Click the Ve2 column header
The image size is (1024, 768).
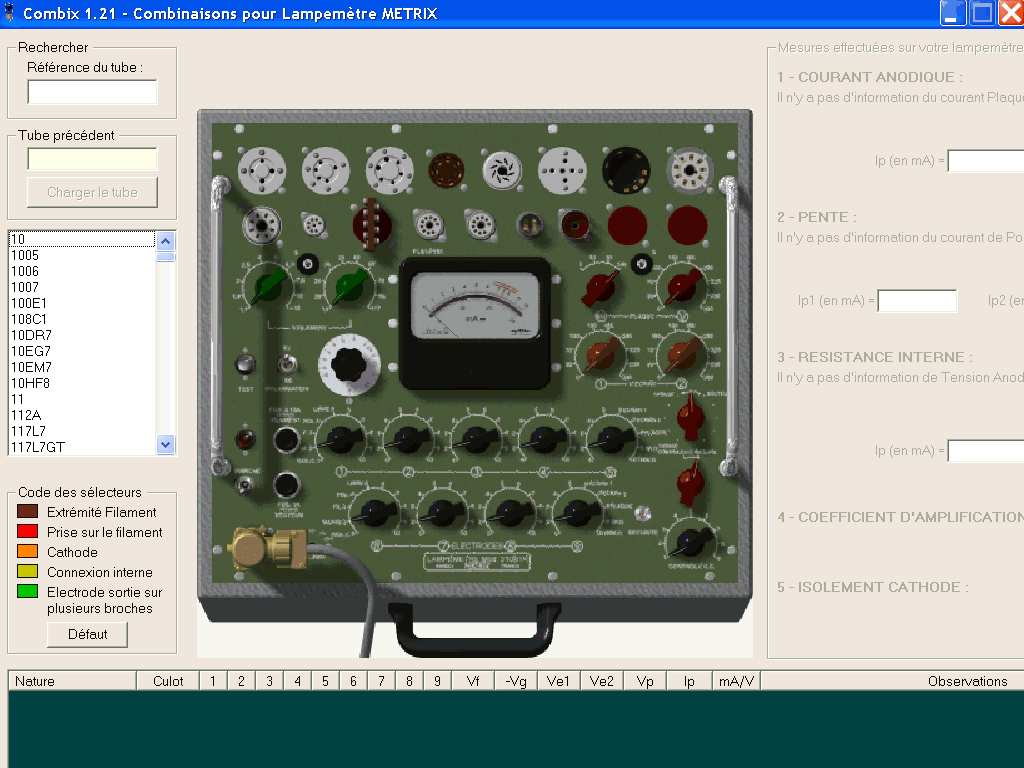click(x=601, y=681)
